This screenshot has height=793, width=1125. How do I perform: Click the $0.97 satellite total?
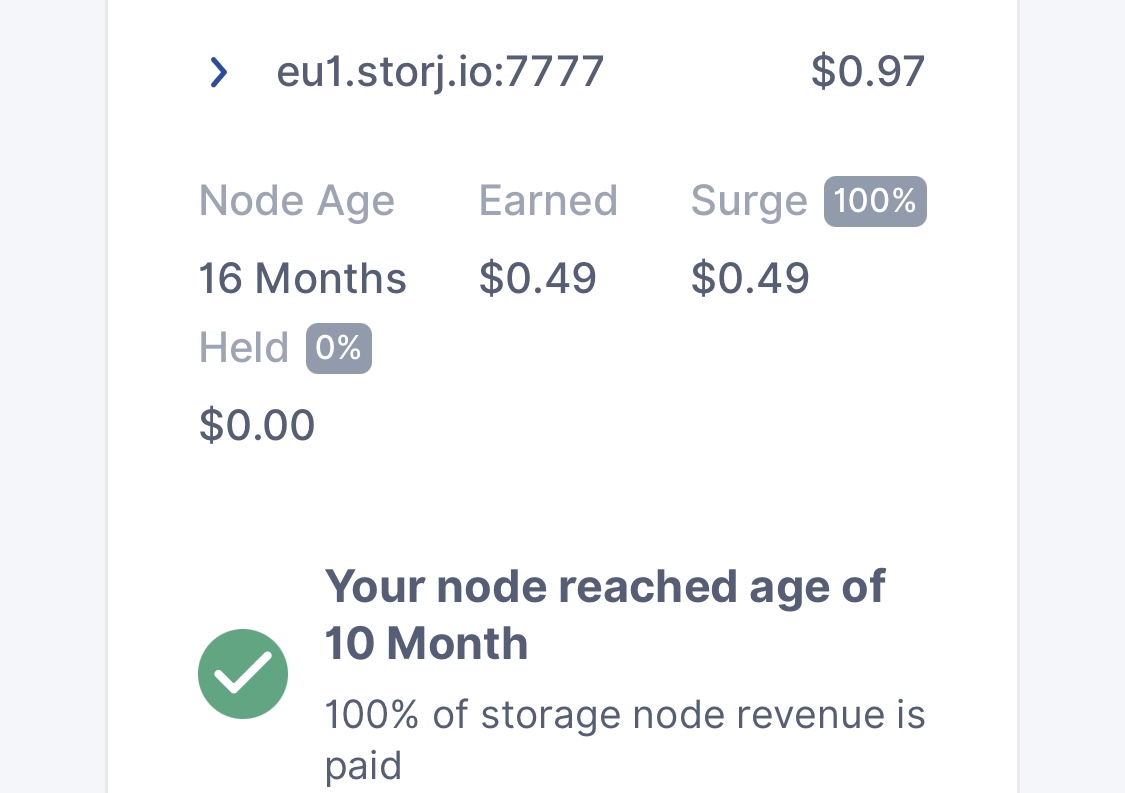[x=867, y=72]
